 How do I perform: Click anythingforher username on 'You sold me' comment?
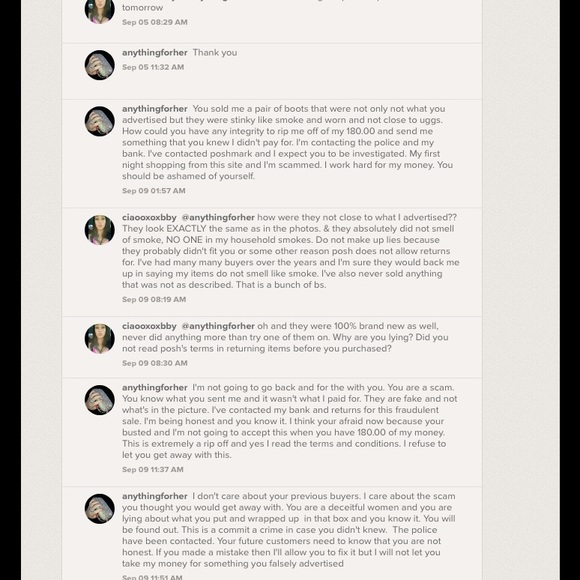pos(155,109)
